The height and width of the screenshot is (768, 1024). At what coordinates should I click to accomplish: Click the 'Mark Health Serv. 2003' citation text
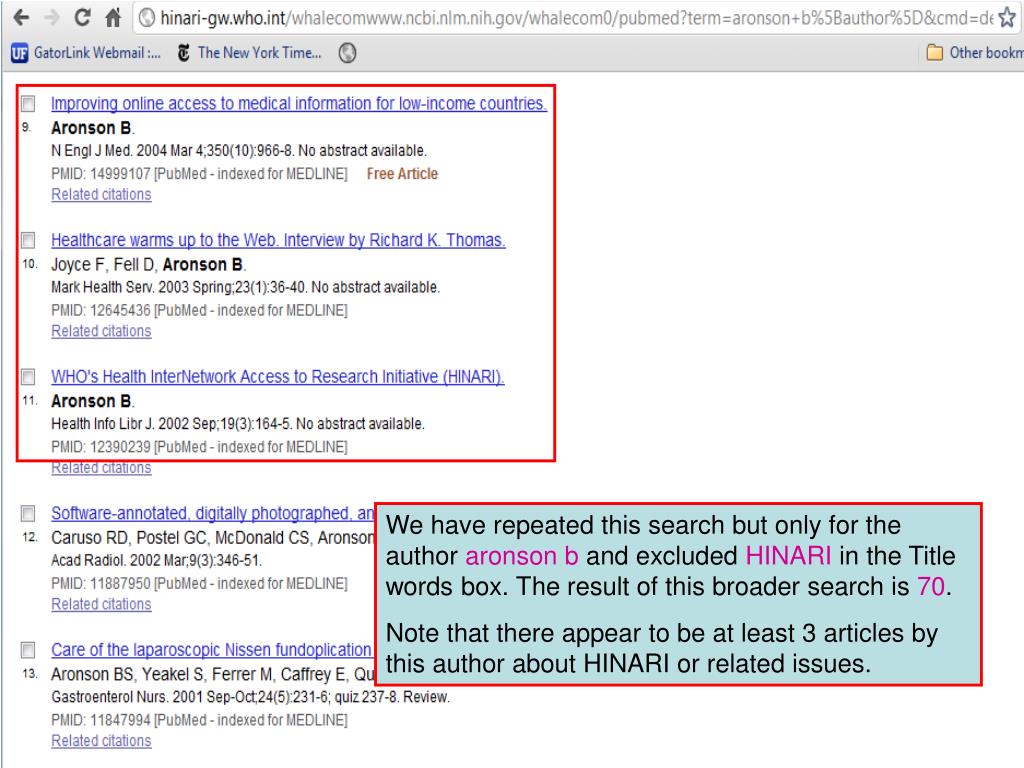click(x=246, y=287)
